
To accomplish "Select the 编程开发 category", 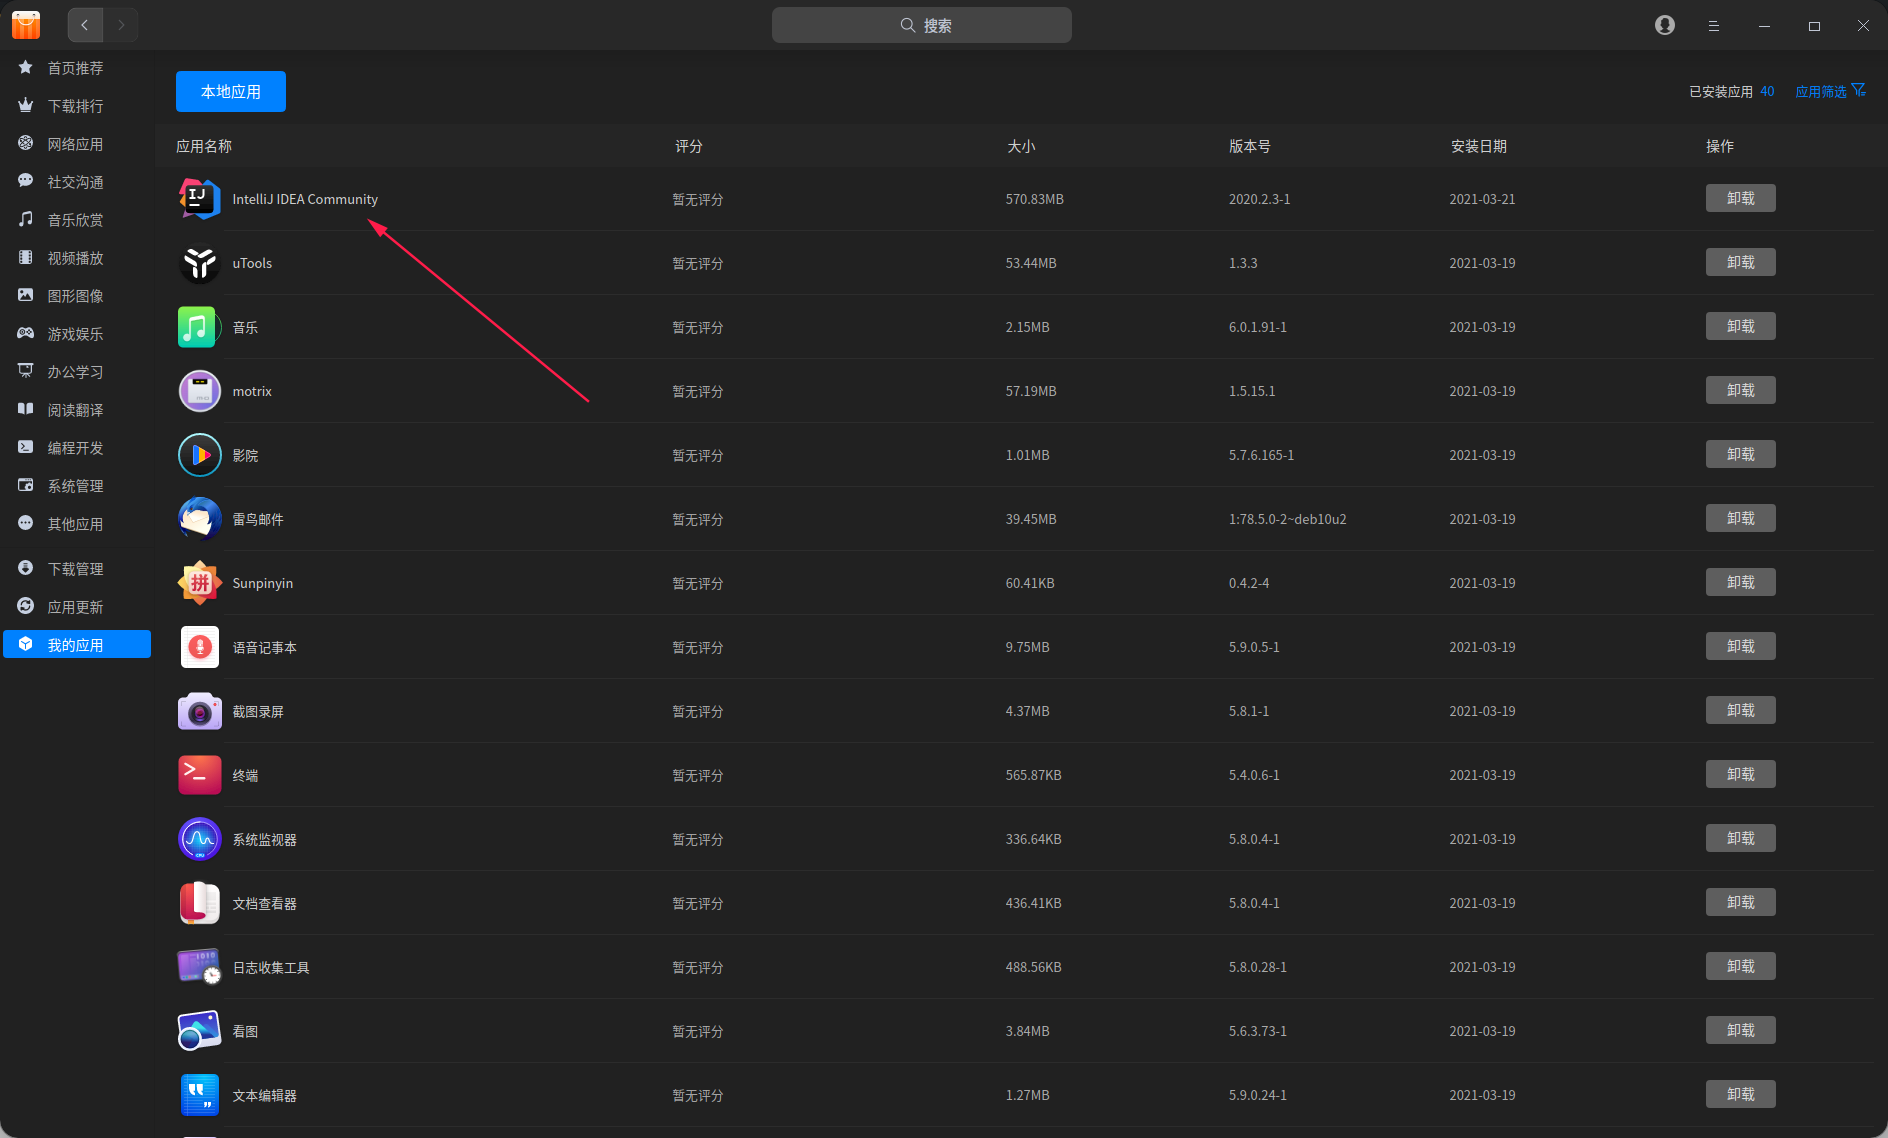I will point(77,448).
